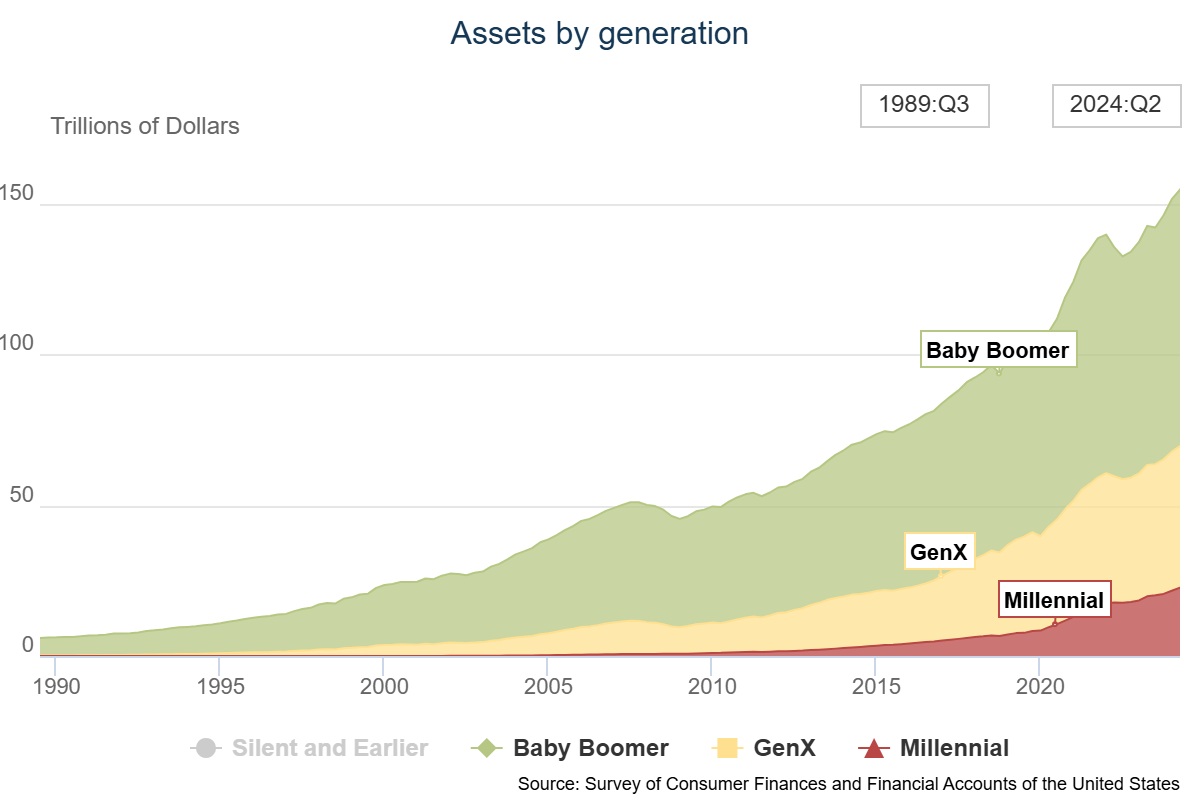Click the Trillions of Dollars axis label
The width and height of the screenshot is (1200, 800).
(x=145, y=126)
